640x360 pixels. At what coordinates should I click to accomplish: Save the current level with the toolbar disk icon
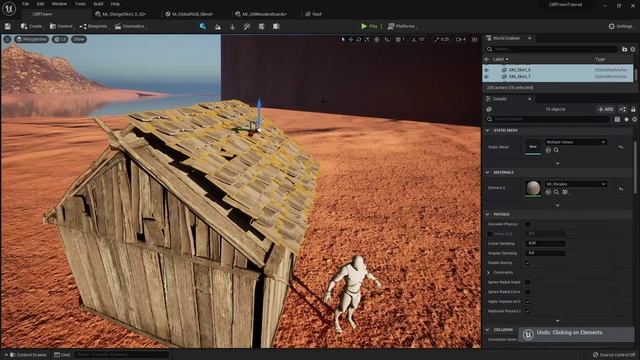tap(8, 27)
